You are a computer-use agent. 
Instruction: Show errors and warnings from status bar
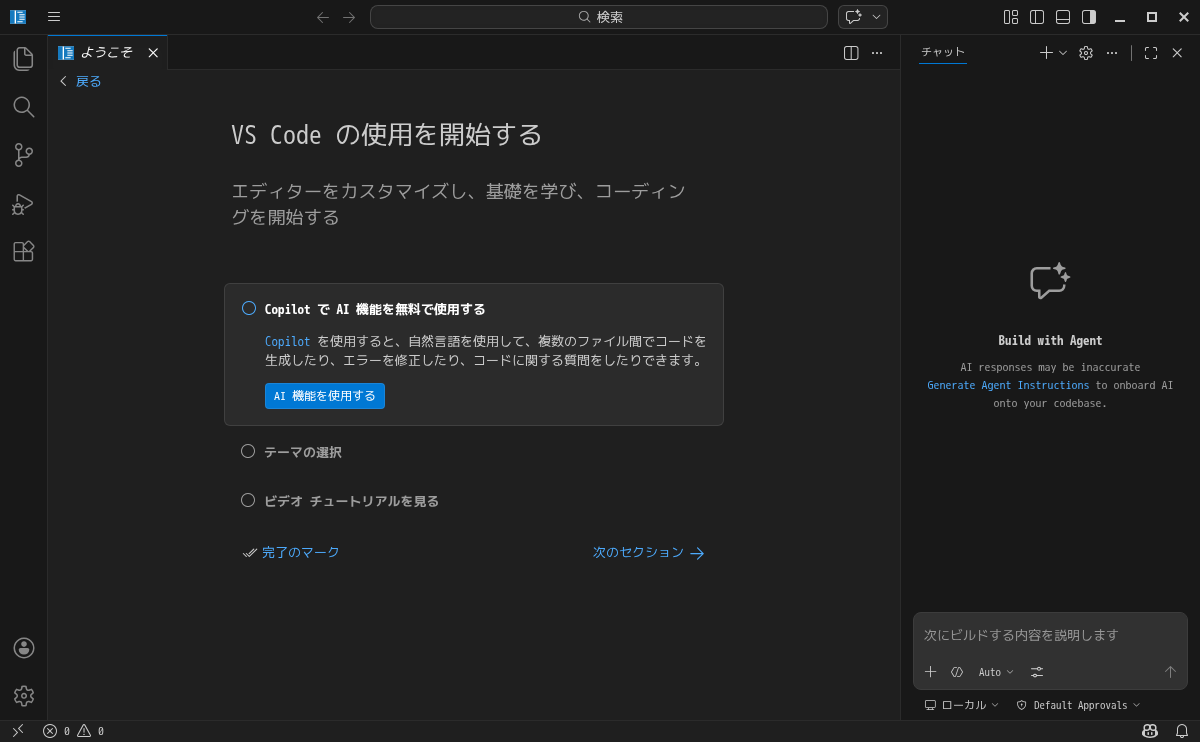tap(73, 731)
